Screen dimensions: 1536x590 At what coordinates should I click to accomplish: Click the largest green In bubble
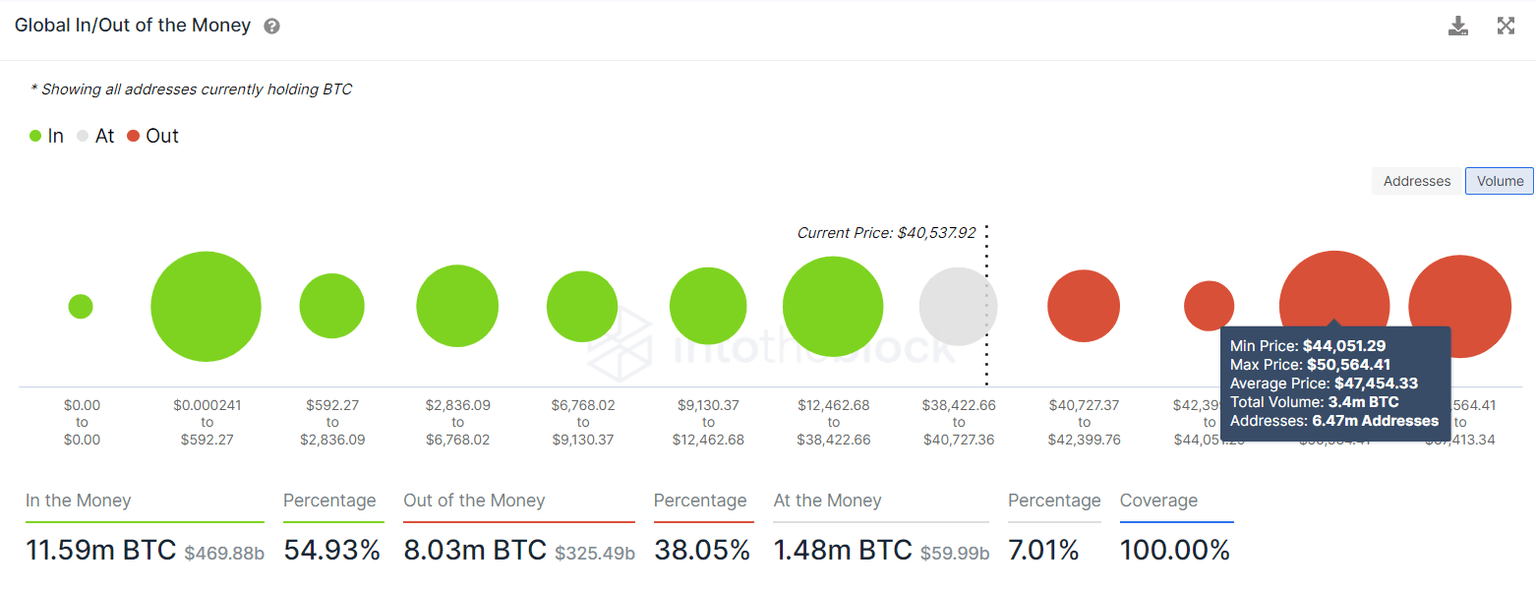205,305
